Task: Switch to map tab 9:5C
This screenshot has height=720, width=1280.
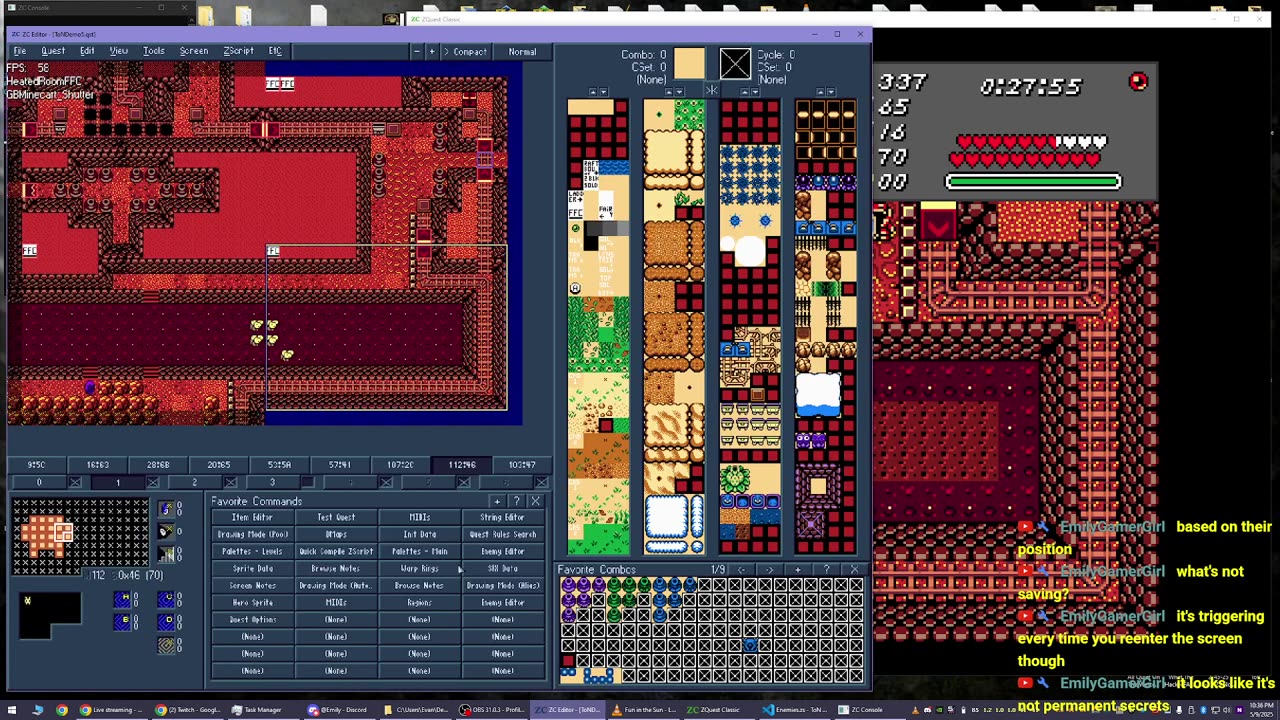Action: [37, 464]
